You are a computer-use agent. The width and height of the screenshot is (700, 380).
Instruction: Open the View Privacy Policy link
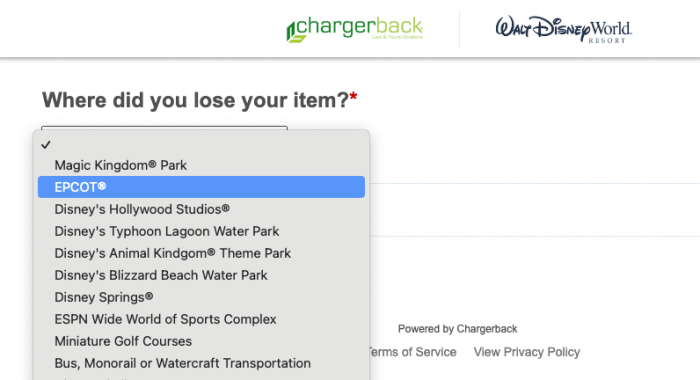[527, 352]
